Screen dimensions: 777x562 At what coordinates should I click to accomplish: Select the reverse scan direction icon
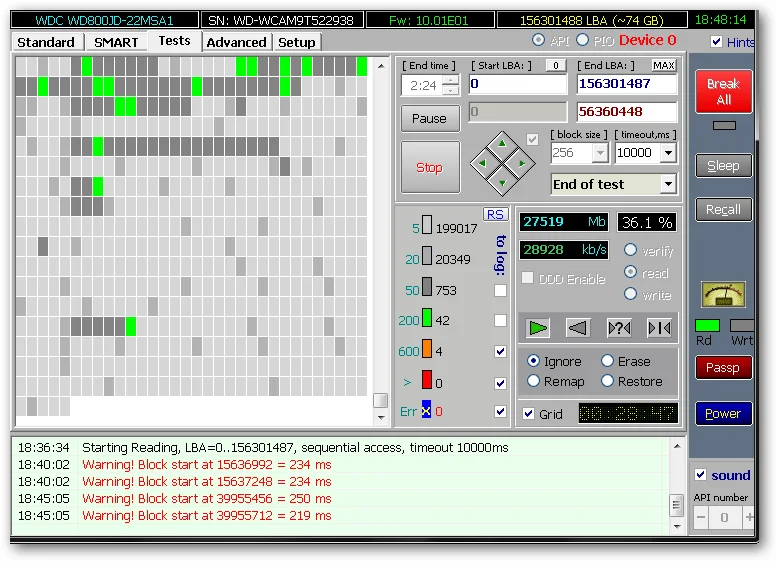click(578, 327)
